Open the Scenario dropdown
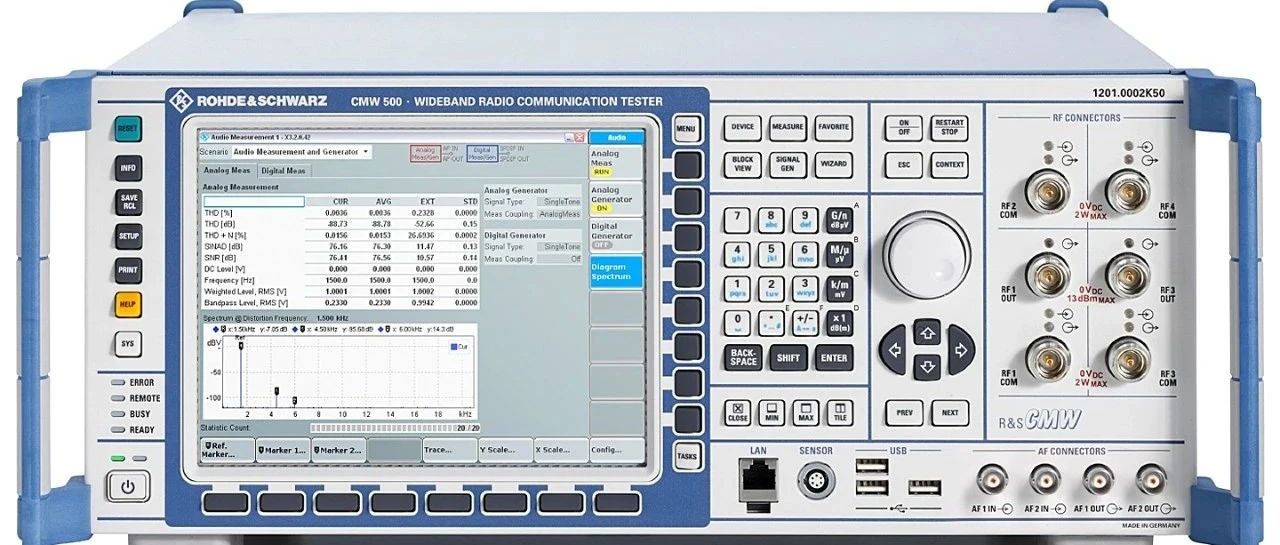The height and width of the screenshot is (545, 1280). [301, 152]
